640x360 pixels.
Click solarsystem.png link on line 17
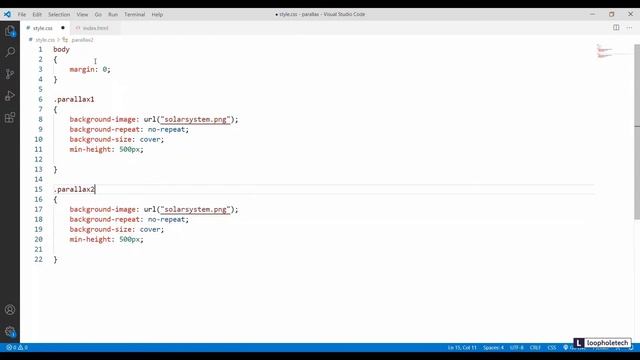195,209
